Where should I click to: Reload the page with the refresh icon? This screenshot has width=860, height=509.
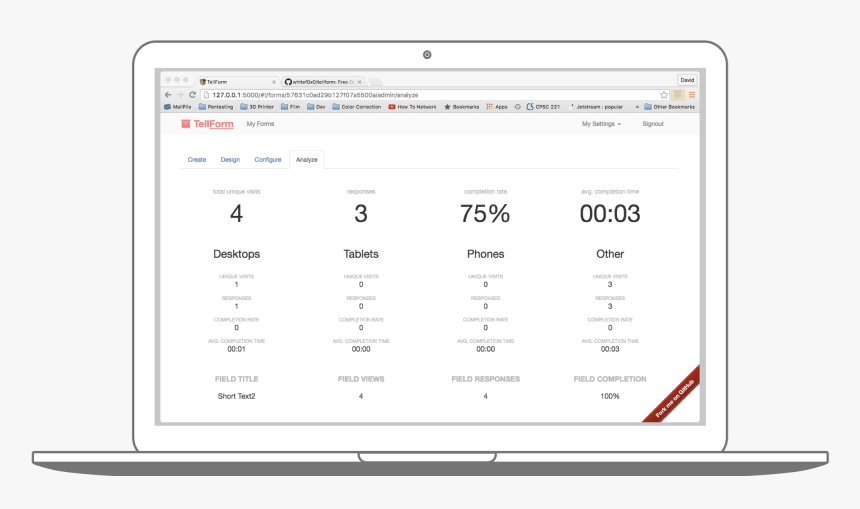(192, 94)
